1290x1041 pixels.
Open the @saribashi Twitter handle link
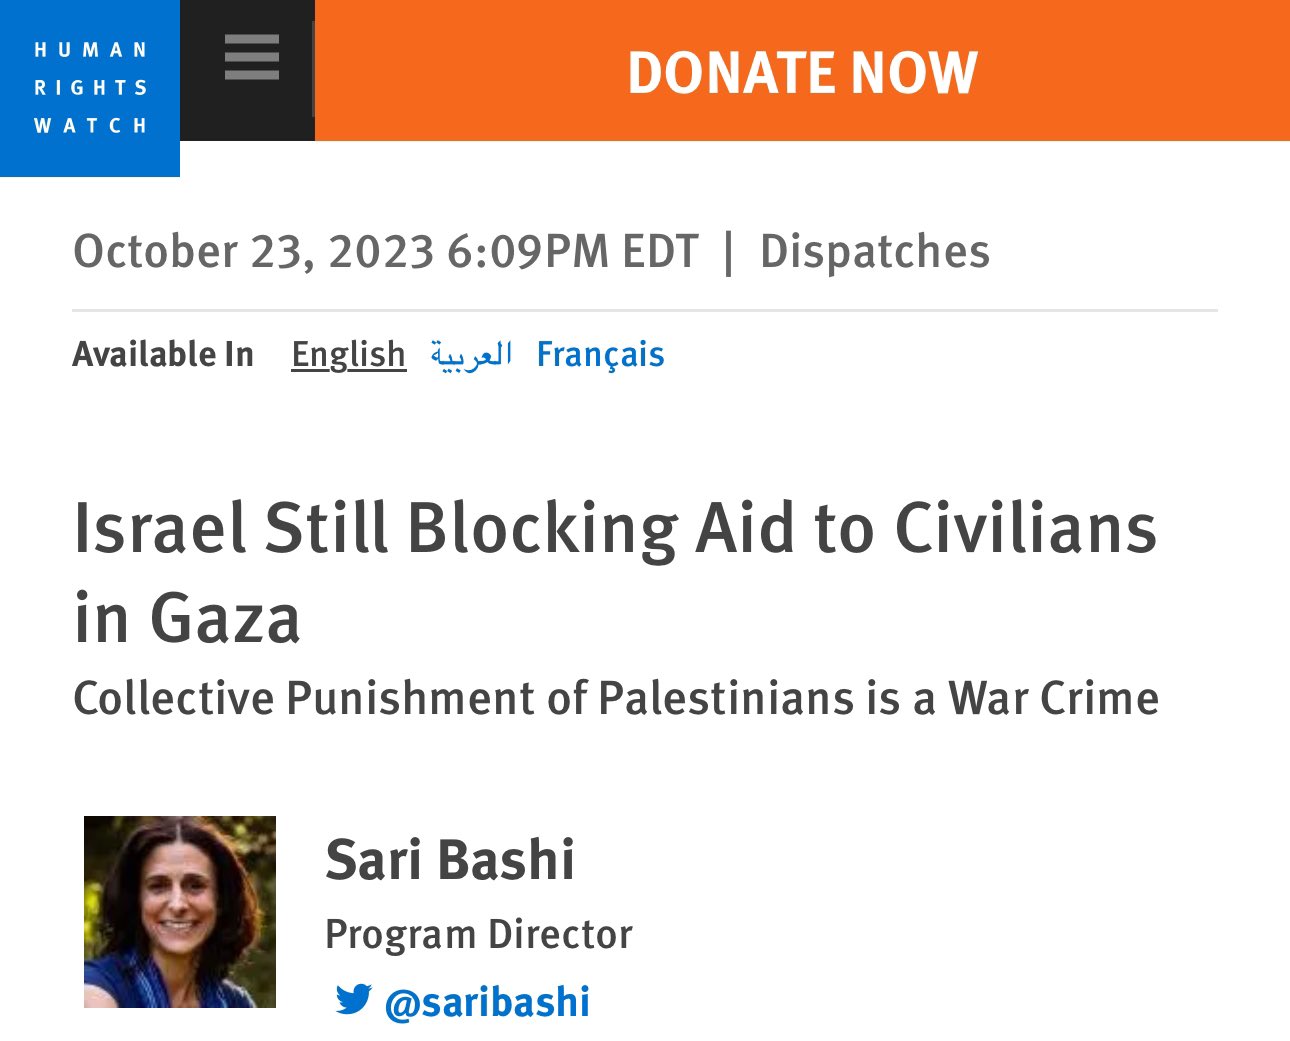click(x=487, y=1002)
